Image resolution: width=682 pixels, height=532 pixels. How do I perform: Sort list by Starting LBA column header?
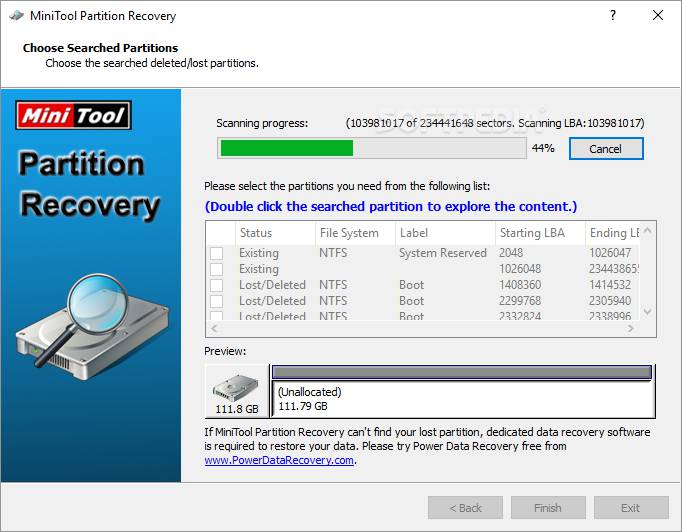[x=540, y=233]
